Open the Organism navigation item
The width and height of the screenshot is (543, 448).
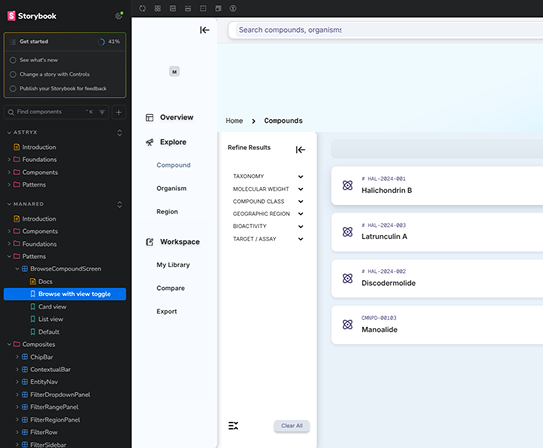(171, 188)
